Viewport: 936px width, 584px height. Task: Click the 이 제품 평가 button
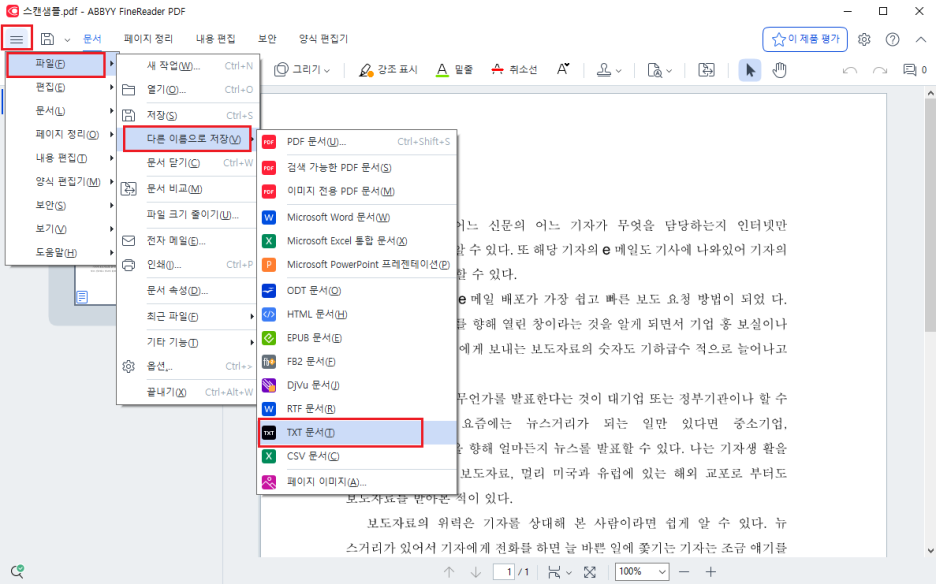click(x=805, y=39)
